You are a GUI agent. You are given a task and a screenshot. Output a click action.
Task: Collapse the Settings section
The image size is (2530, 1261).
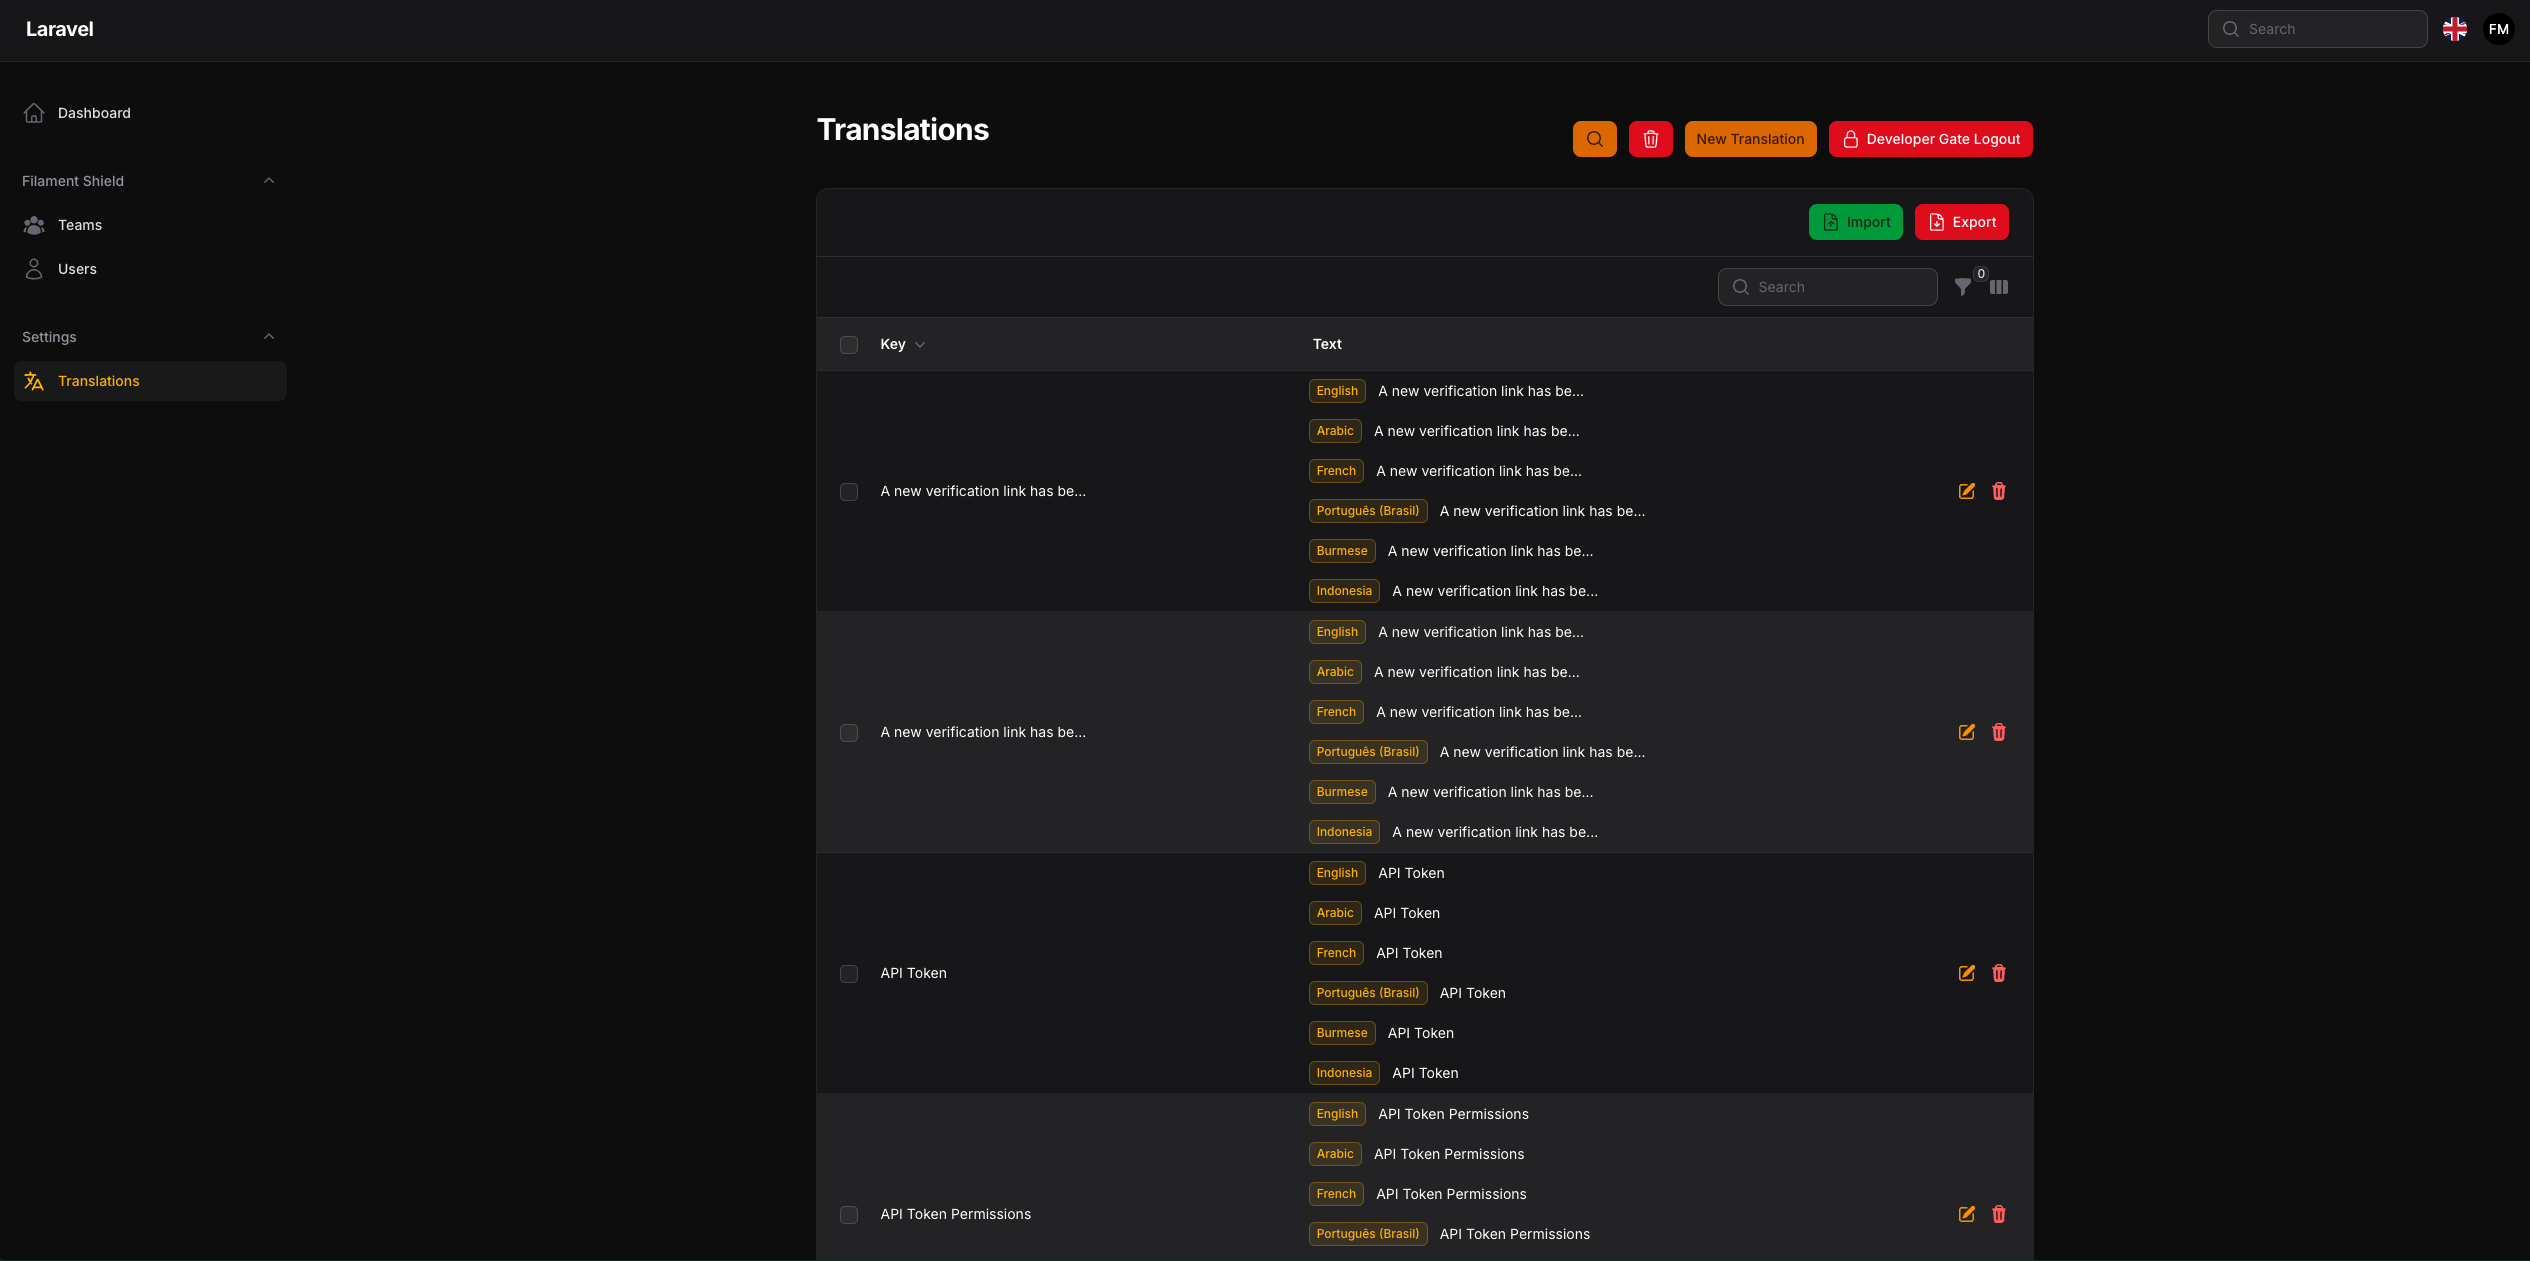click(x=268, y=336)
